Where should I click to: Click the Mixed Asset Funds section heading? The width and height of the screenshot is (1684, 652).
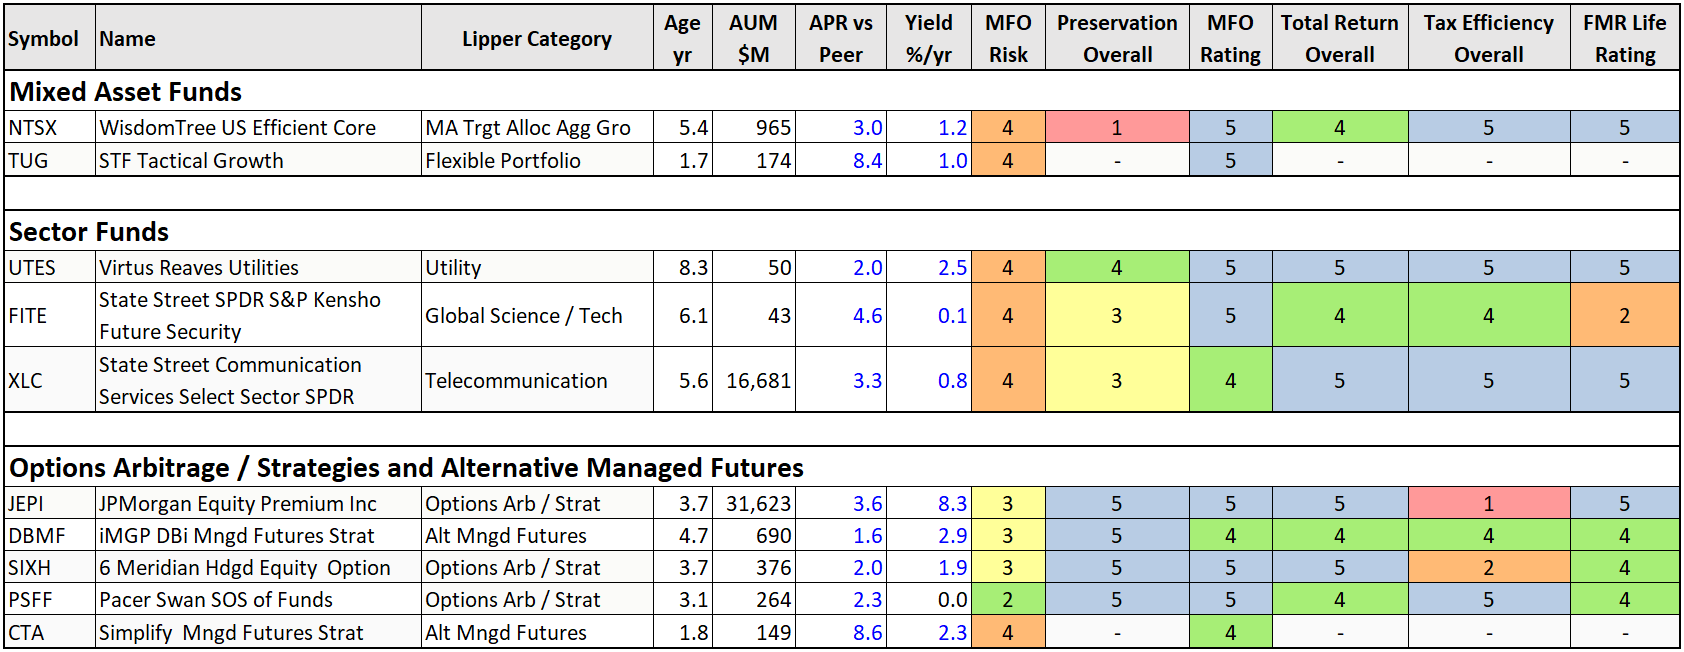126,92
